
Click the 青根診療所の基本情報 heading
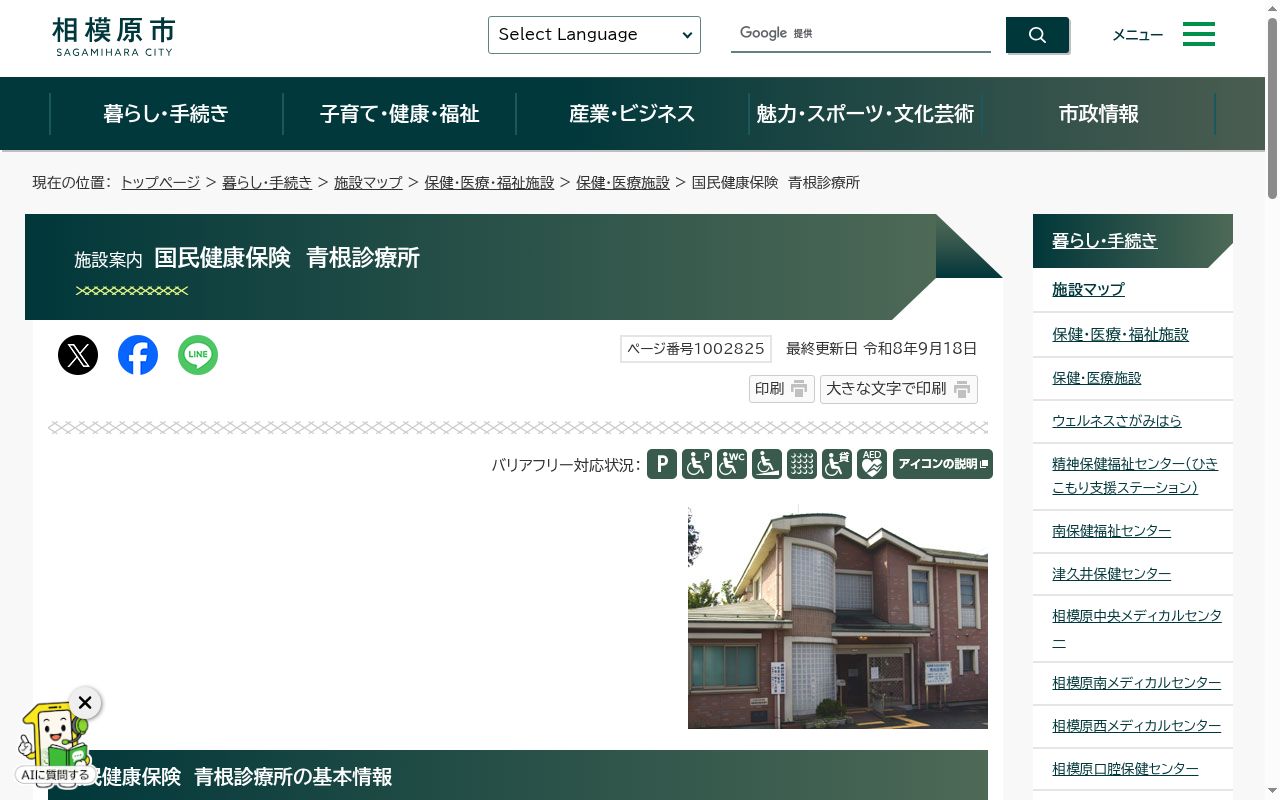tap(518, 776)
